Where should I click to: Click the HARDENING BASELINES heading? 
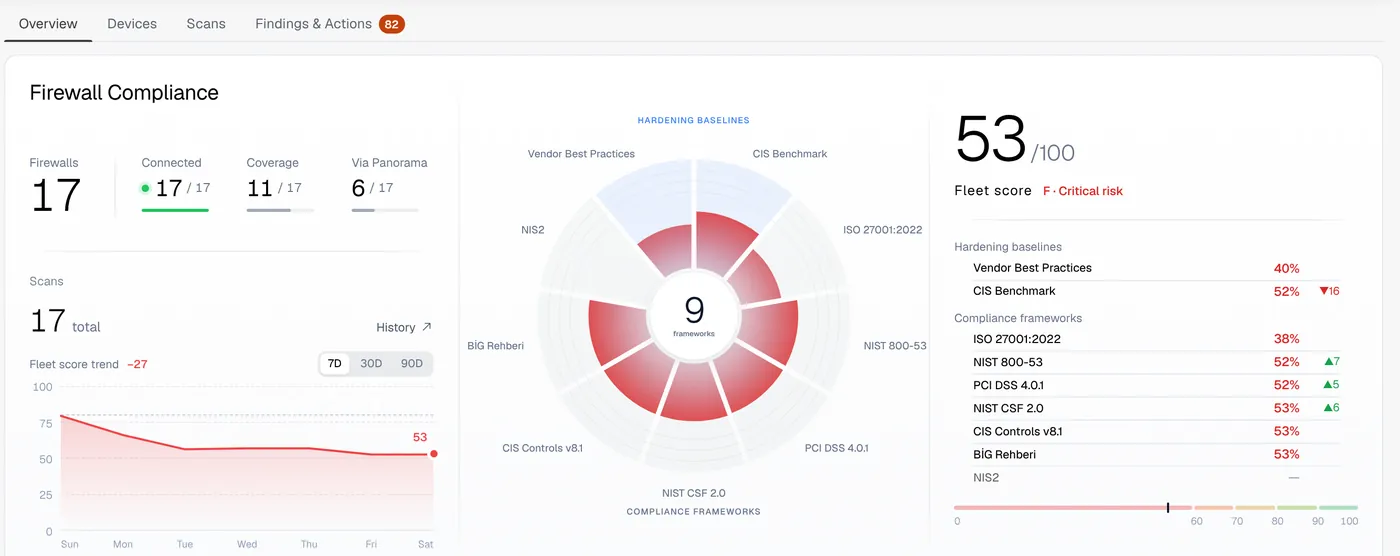pos(693,120)
